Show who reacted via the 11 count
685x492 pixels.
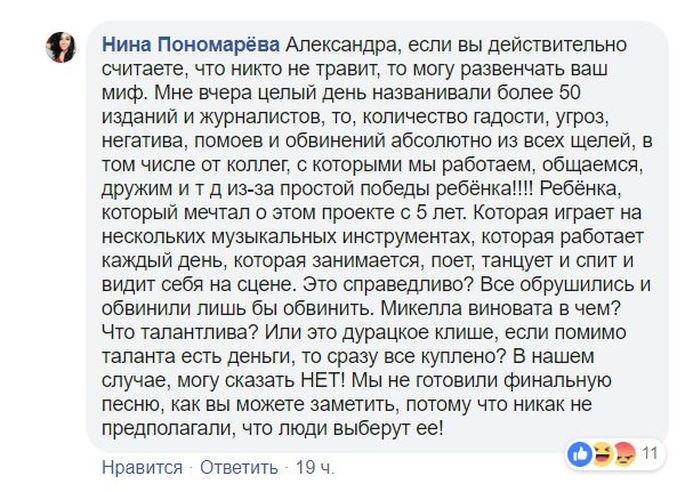click(x=650, y=454)
